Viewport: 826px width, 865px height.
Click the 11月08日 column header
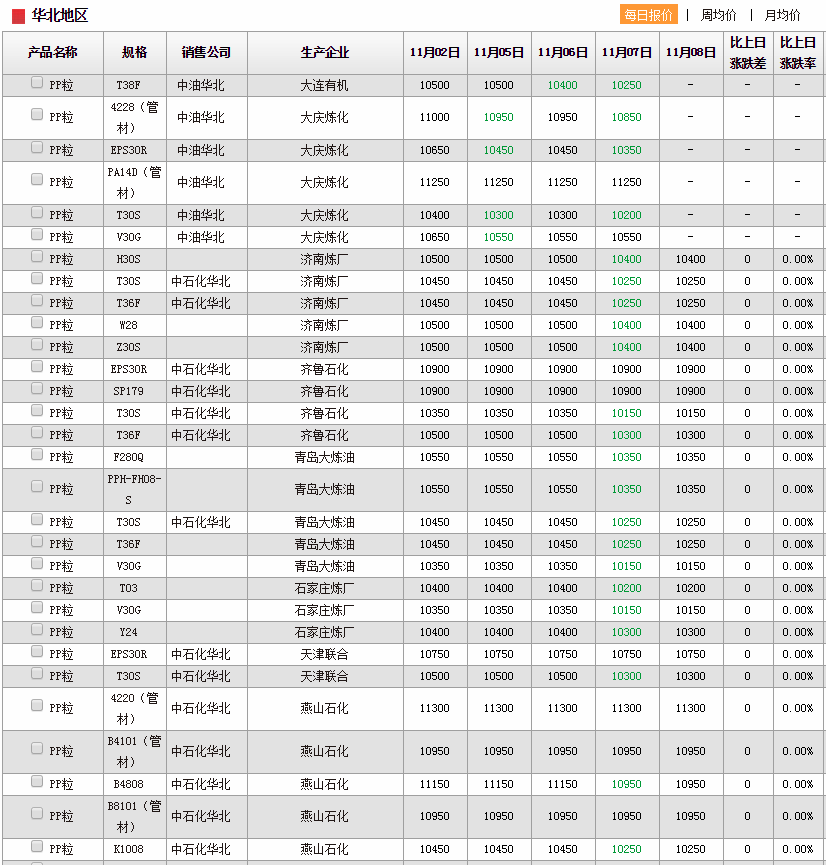(691, 52)
